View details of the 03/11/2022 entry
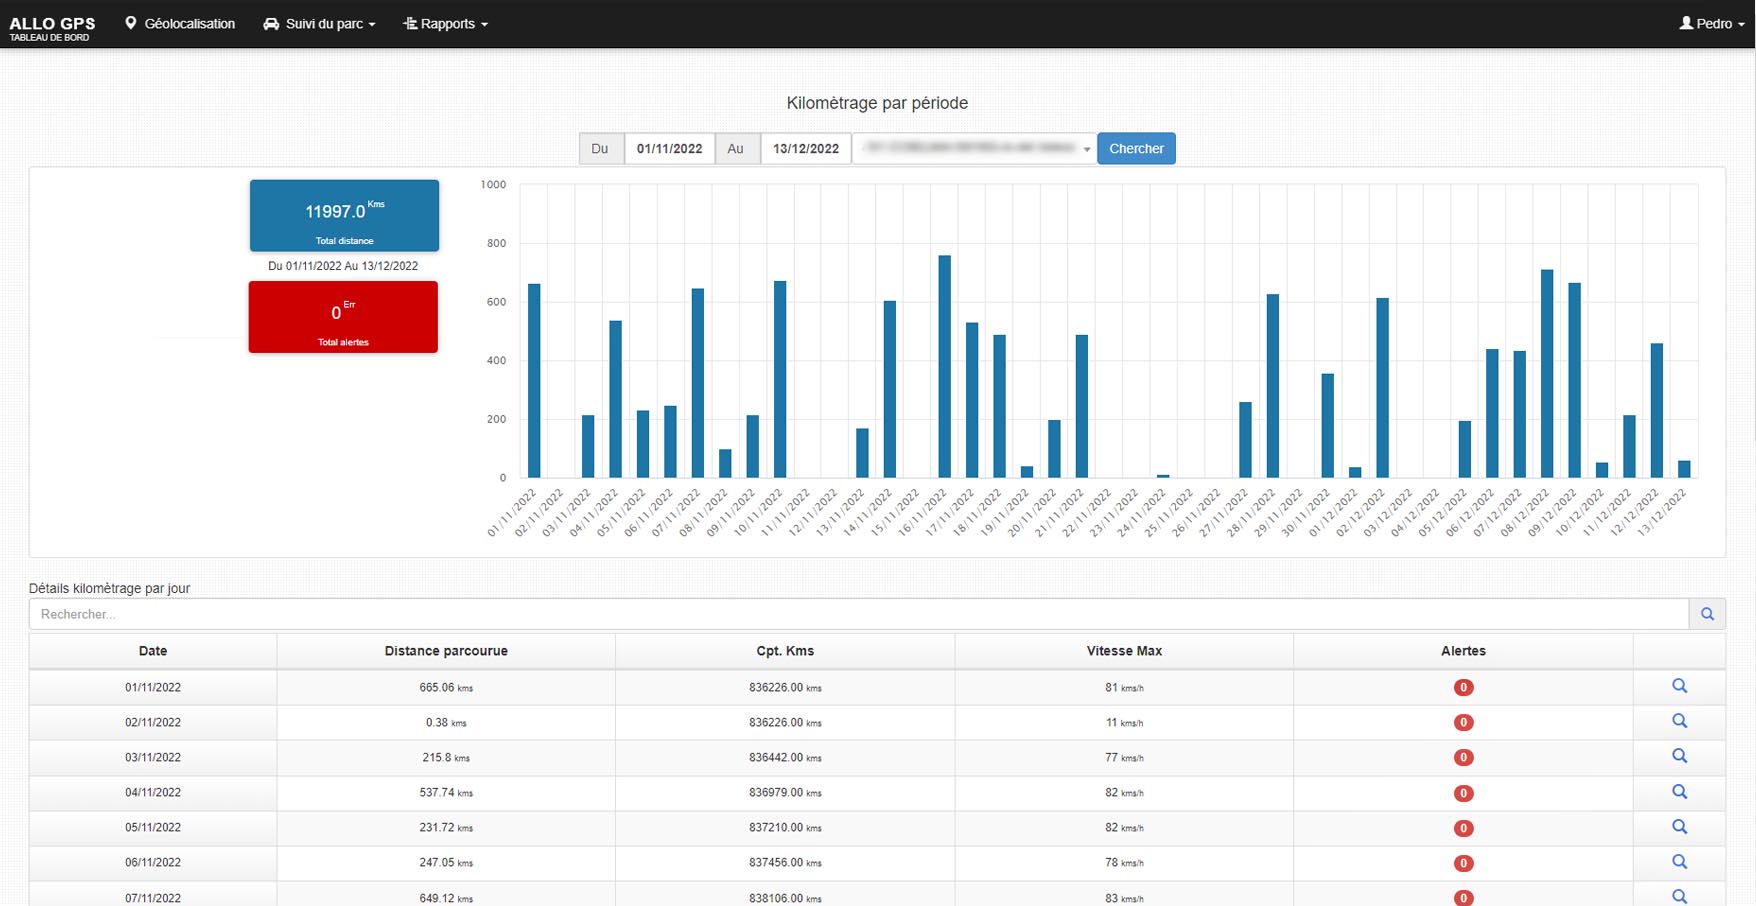 [x=1679, y=756]
